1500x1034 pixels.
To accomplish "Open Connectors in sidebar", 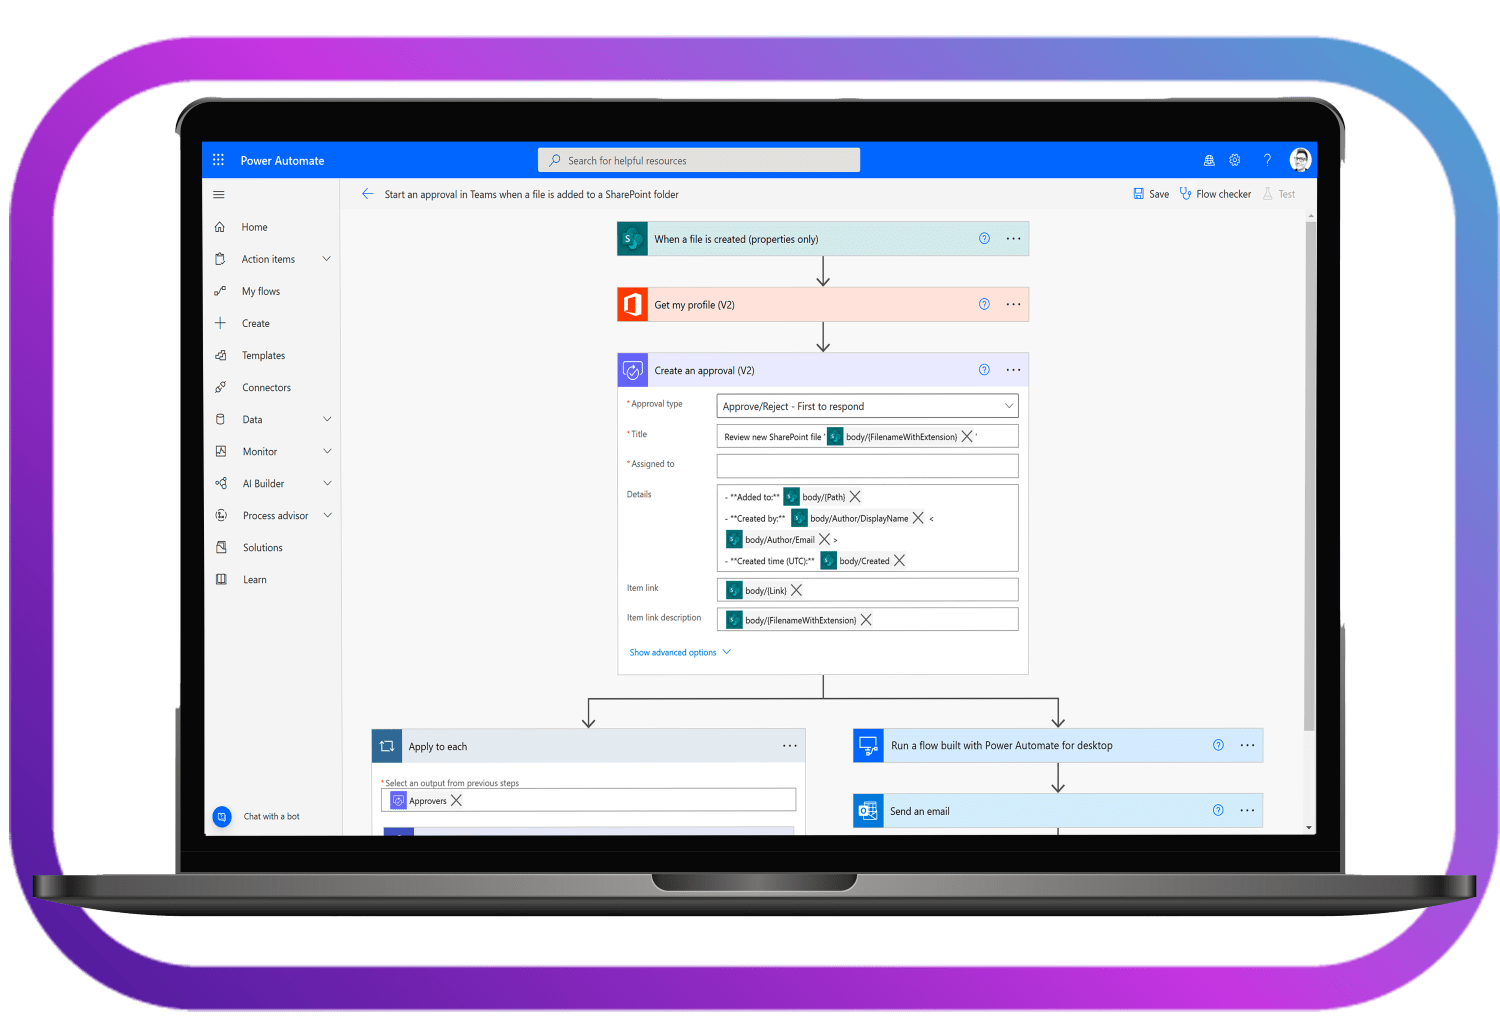I will [x=266, y=387].
